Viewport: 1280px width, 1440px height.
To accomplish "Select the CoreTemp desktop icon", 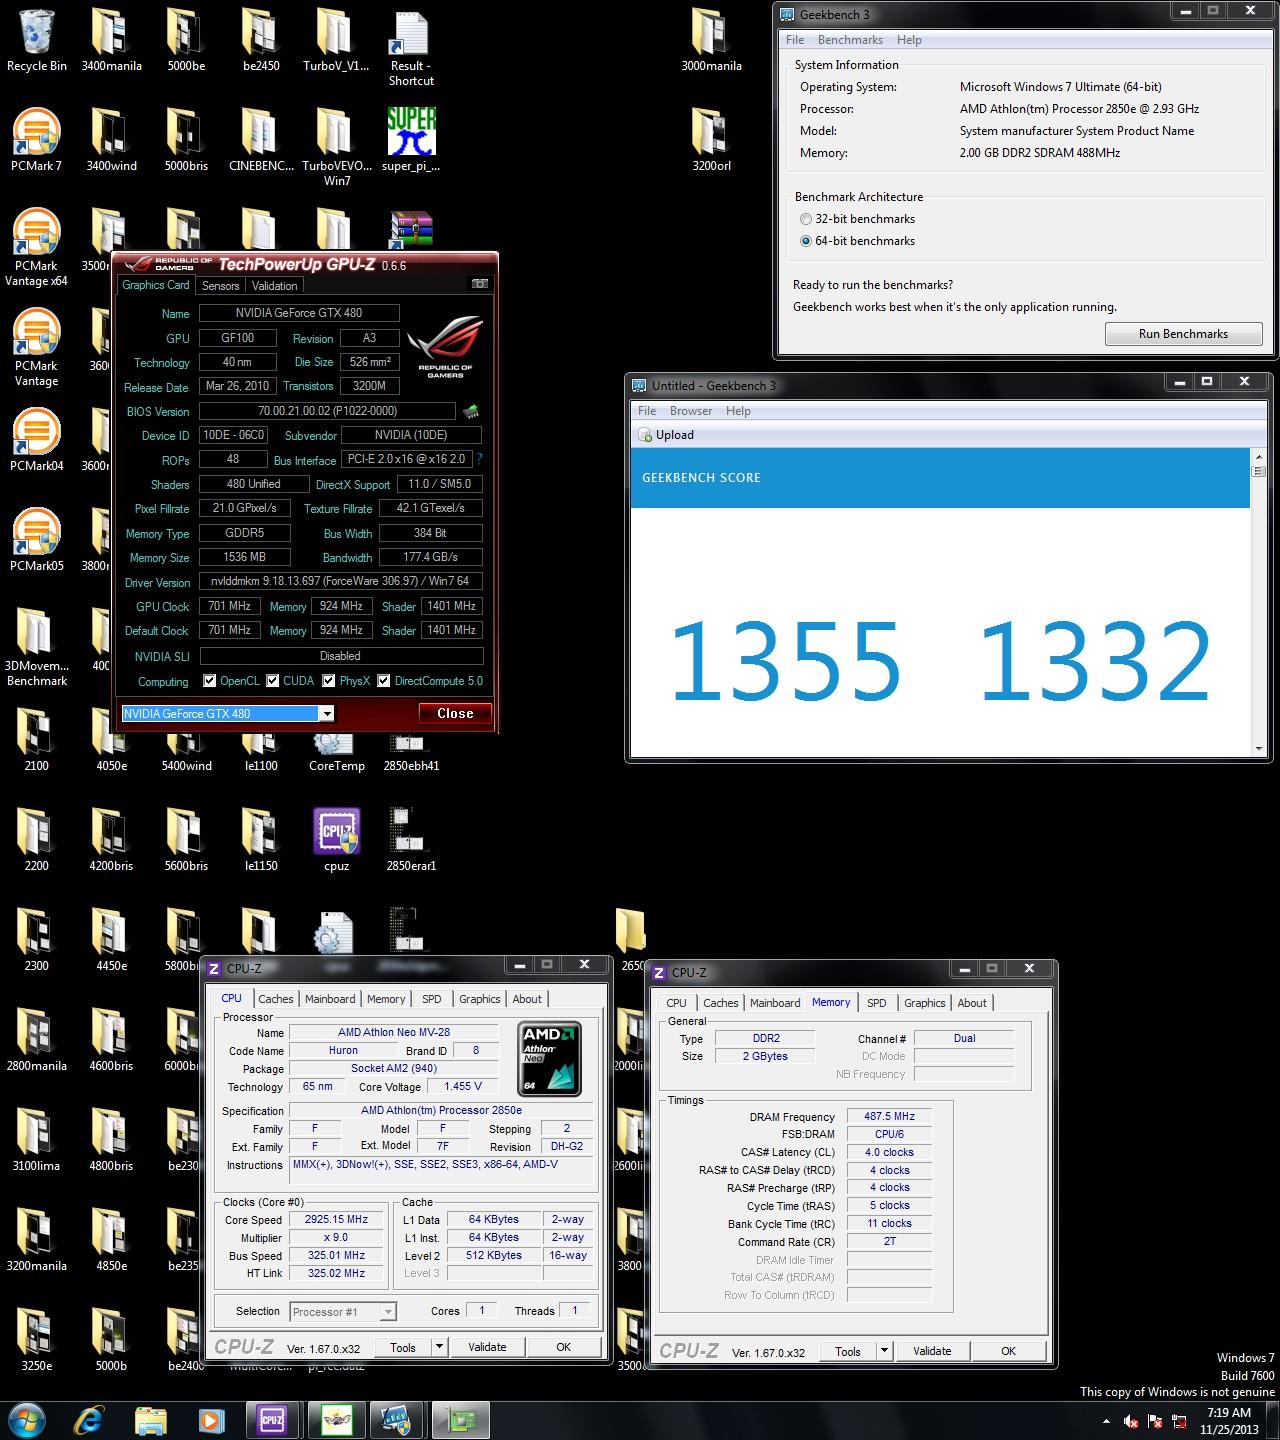I will pyautogui.click(x=336, y=750).
